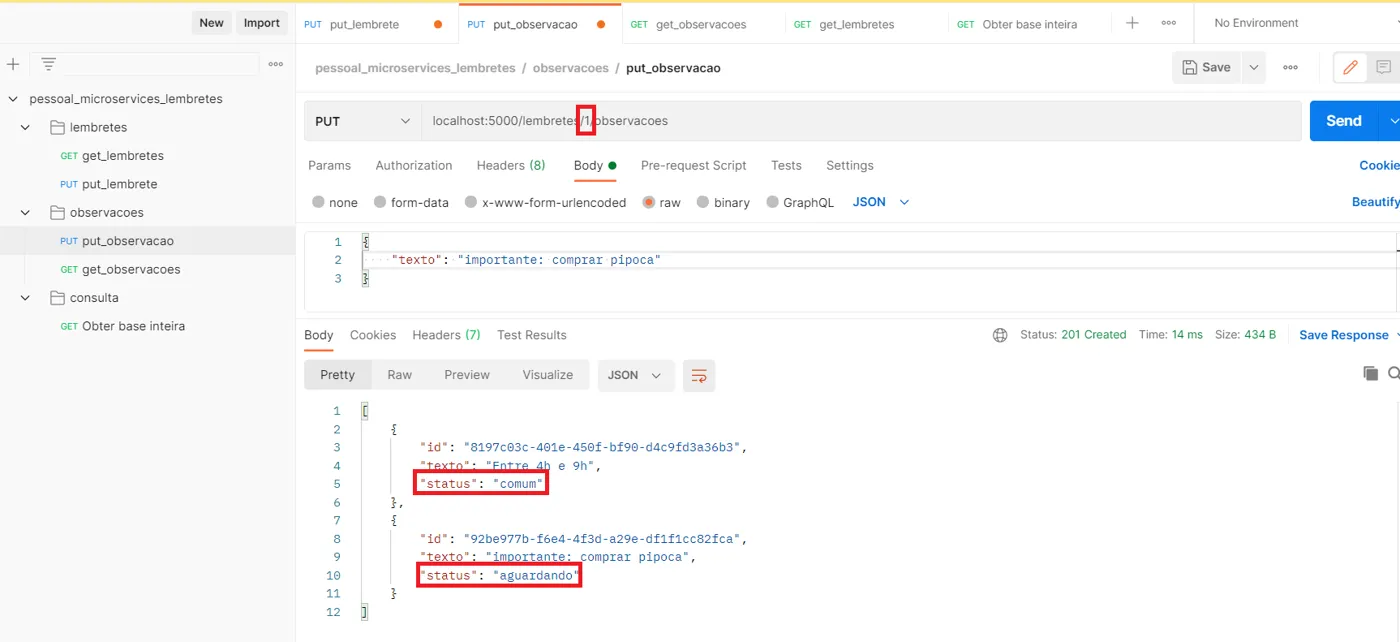Click the New button
Viewport: 1400px width, 642px height.
211,23
